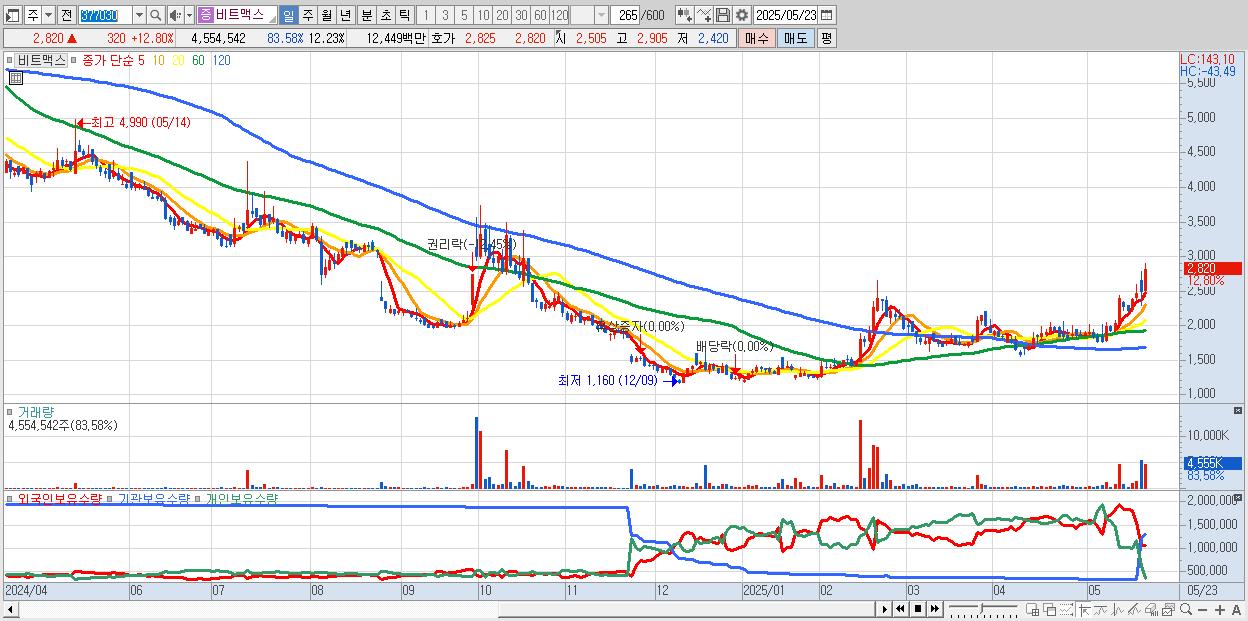This screenshot has width=1248, height=621.
Task: Maximize the volume panel corner icon
Action: (1239, 411)
